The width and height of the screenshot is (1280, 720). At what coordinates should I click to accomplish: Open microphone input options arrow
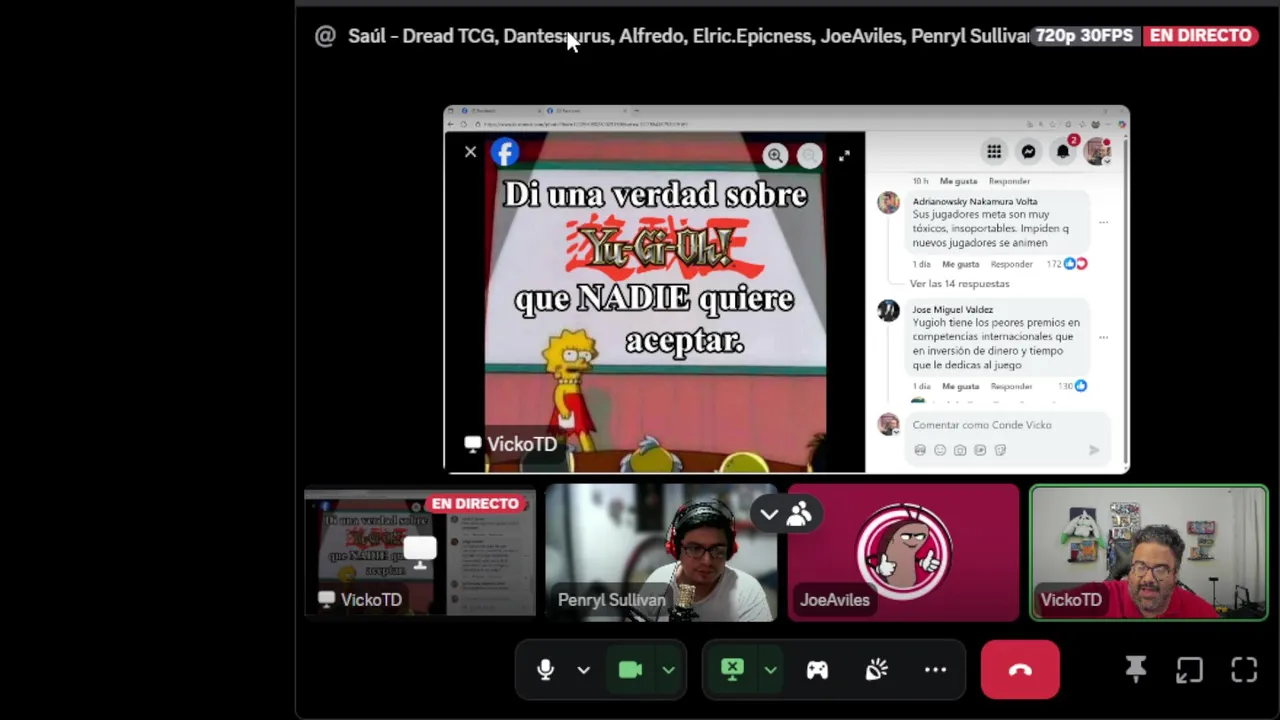583,670
